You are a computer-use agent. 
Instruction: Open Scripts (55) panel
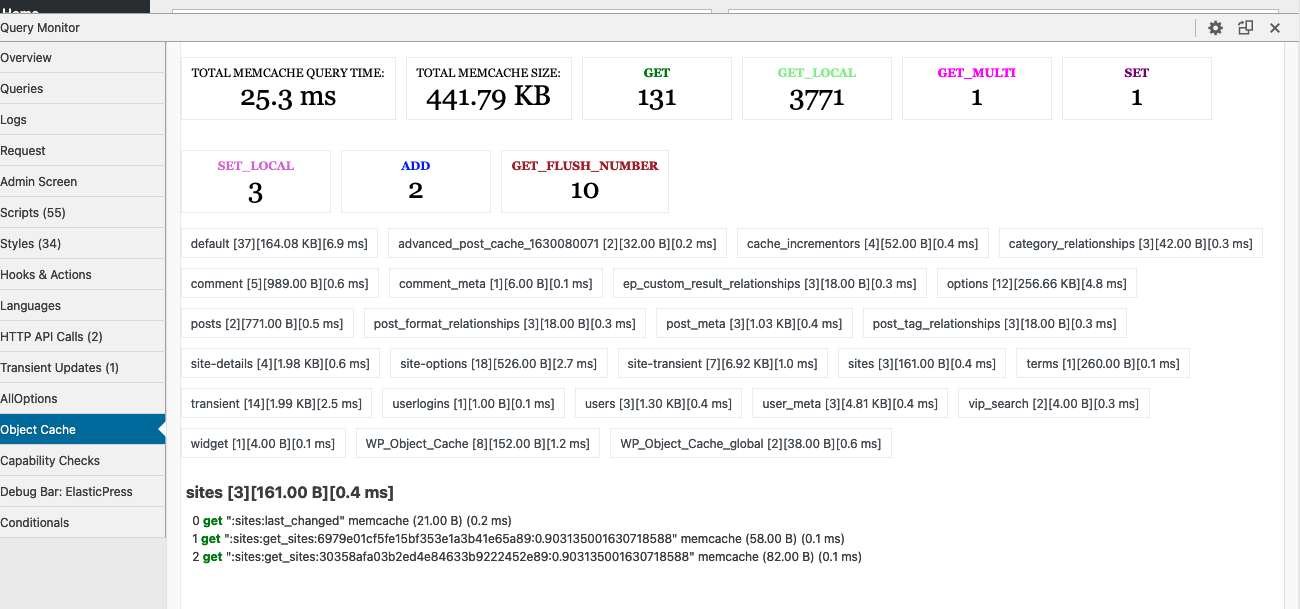point(82,213)
